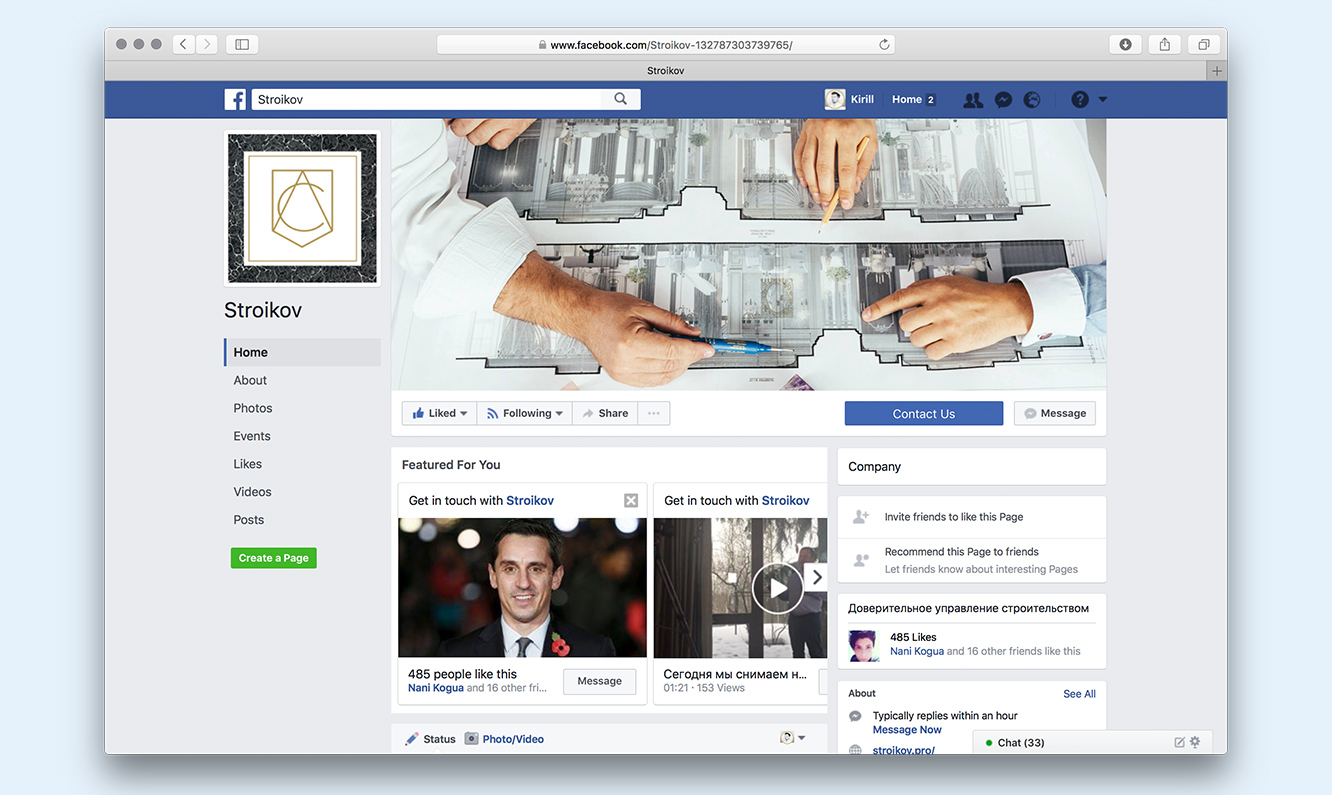The width and height of the screenshot is (1332, 795).
Task: Open Photos in page sidebar
Action: coord(253,408)
